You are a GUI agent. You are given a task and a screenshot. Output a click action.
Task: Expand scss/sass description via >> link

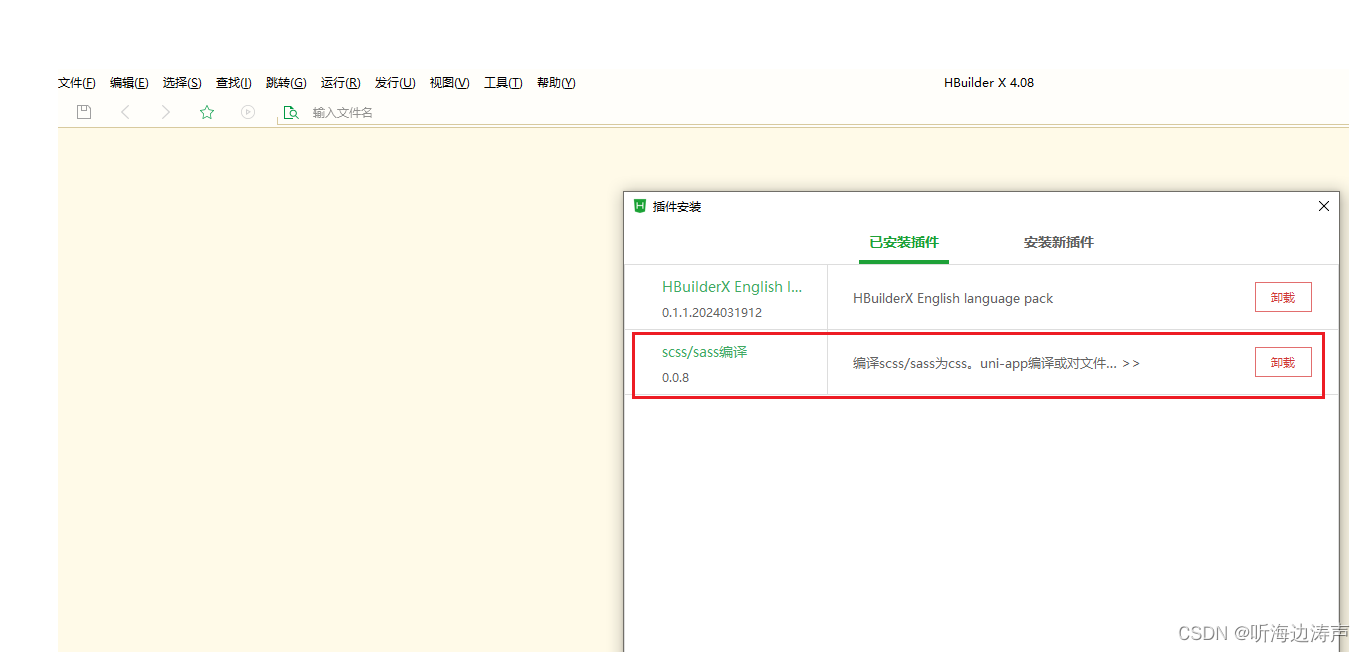pyautogui.click(x=1131, y=364)
